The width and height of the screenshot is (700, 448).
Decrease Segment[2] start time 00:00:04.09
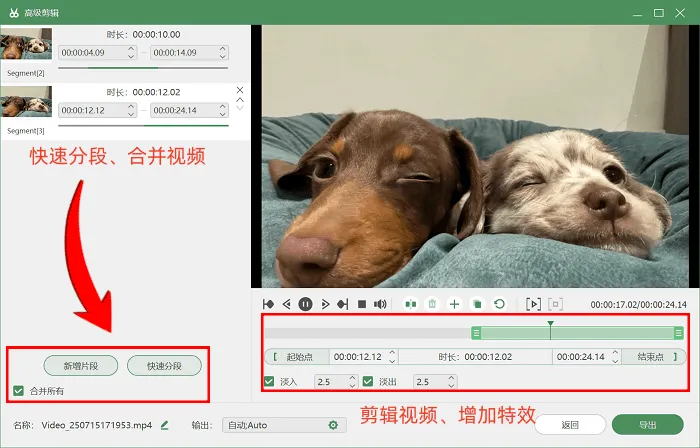point(131,56)
